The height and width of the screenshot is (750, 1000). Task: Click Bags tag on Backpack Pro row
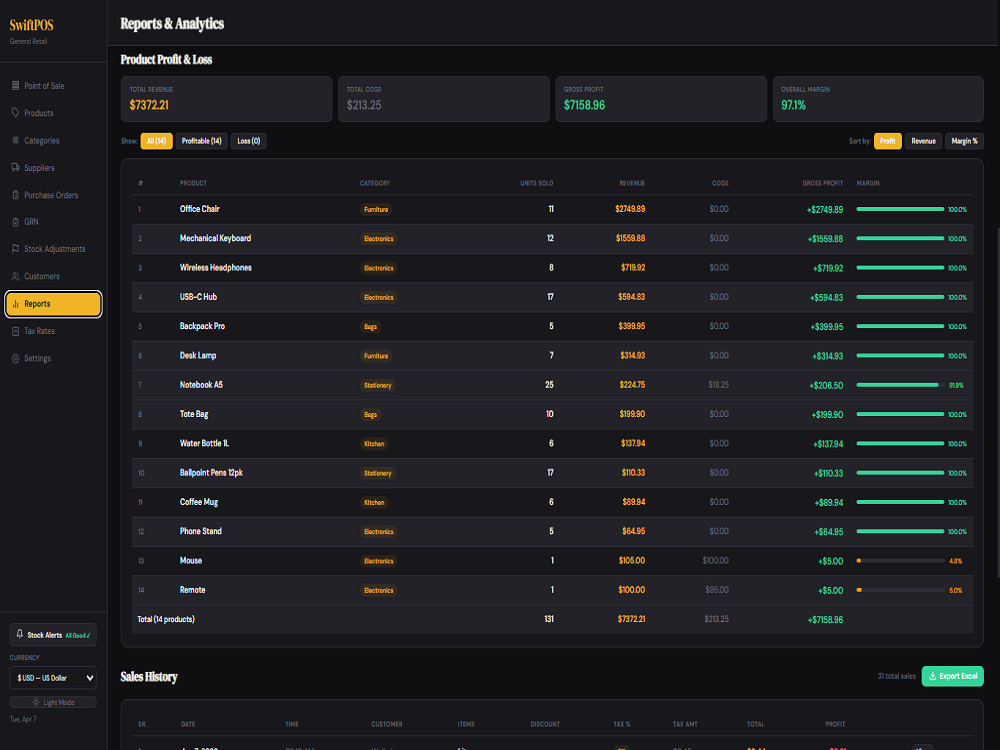click(x=371, y=327)
